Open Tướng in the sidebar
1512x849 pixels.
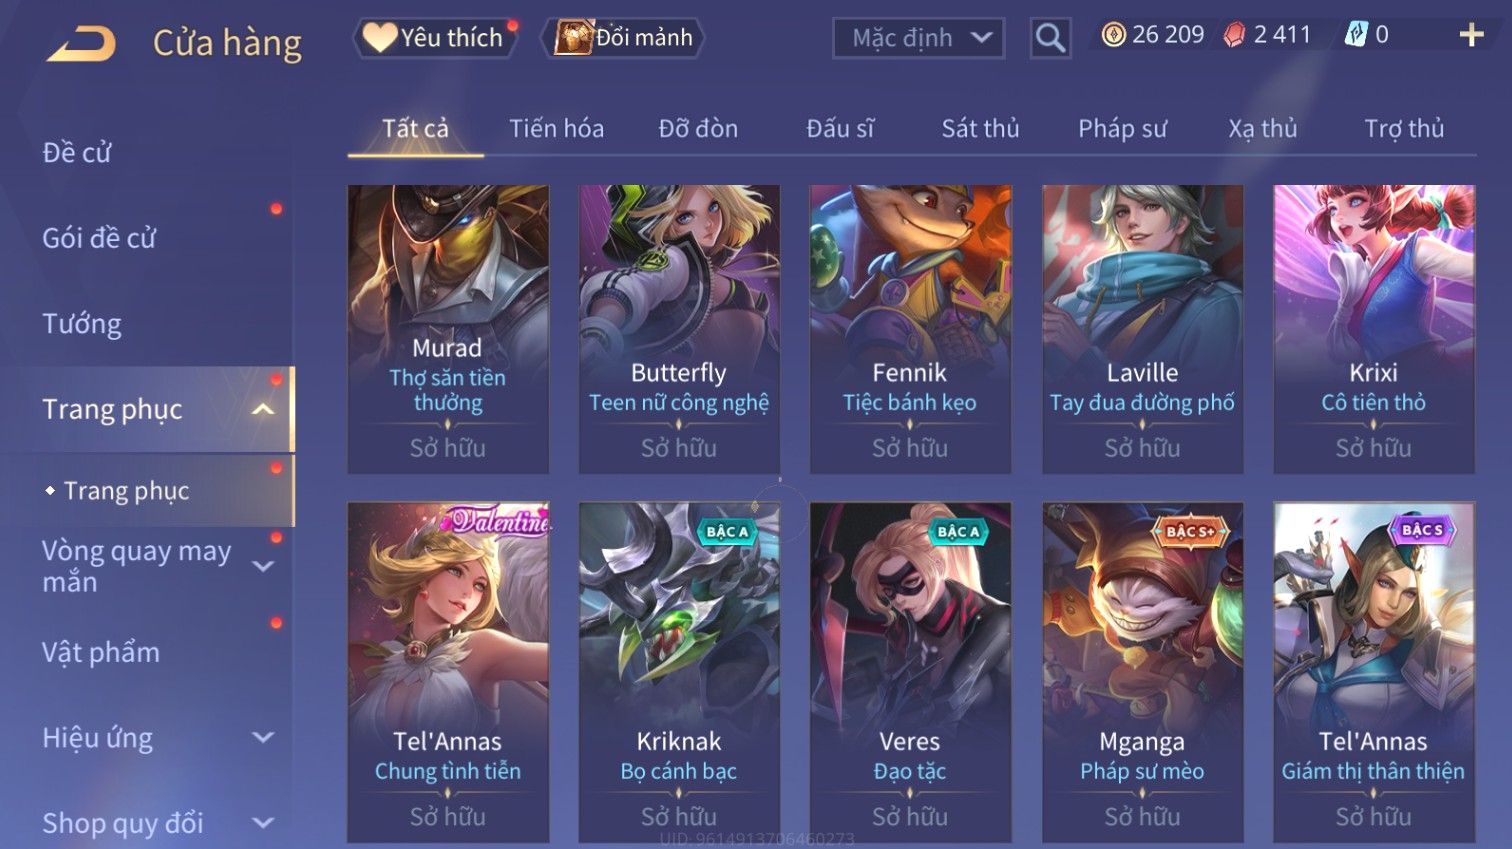click(82, 324)
